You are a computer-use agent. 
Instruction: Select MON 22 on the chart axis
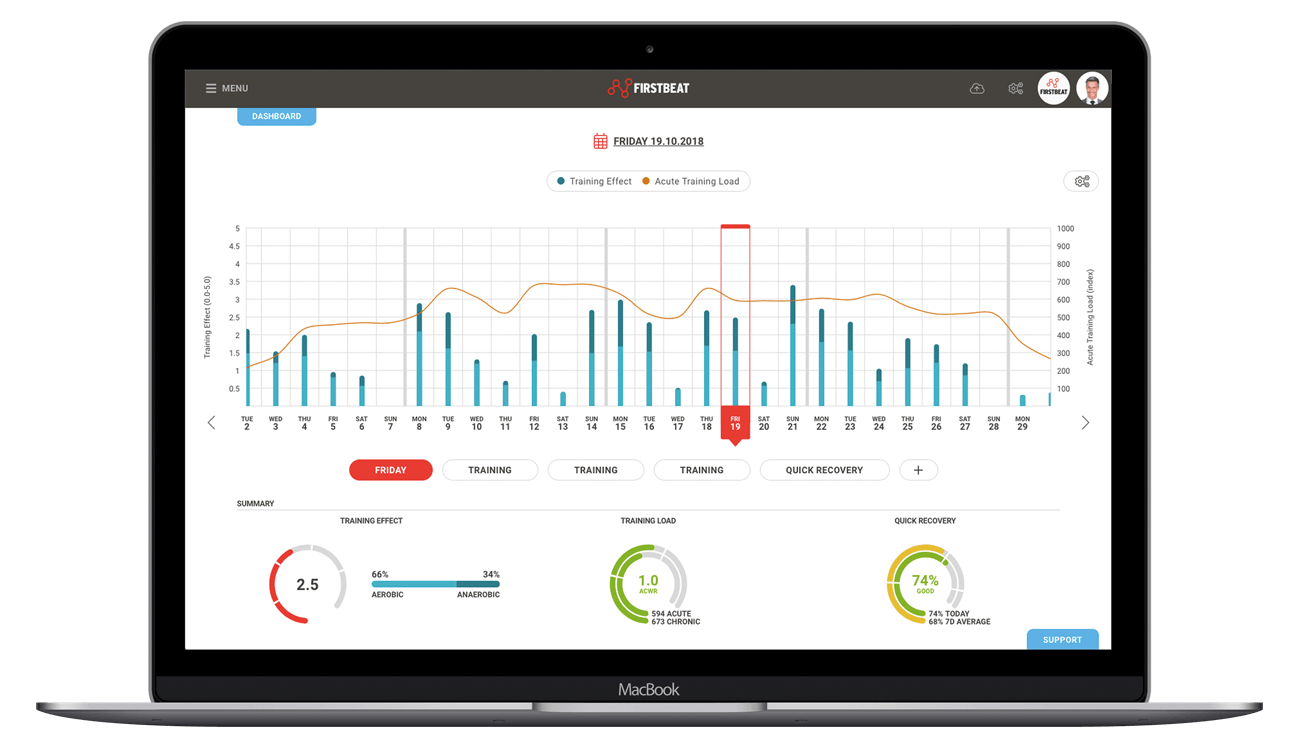(x=821, y=423)
